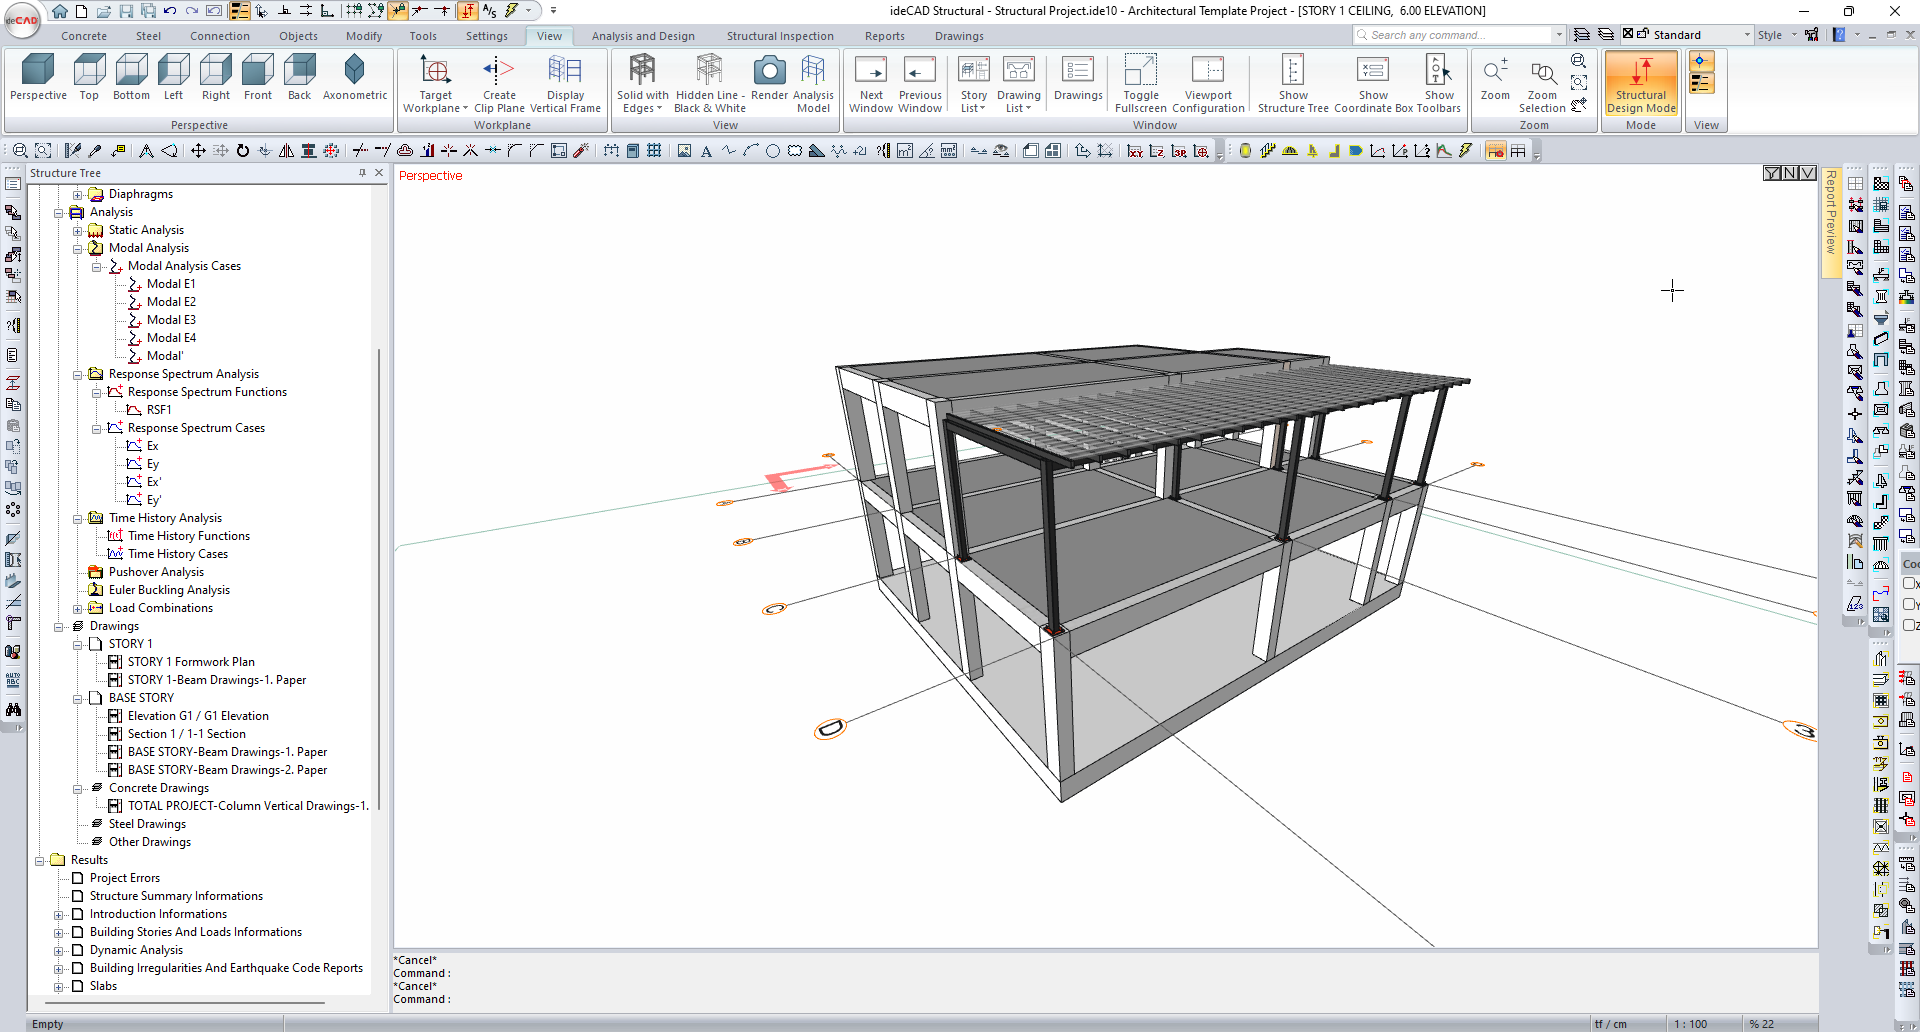Expand the Load Combinations tree node
This screenshot has height=1032, width=1920.
click(x=78, y=608)
